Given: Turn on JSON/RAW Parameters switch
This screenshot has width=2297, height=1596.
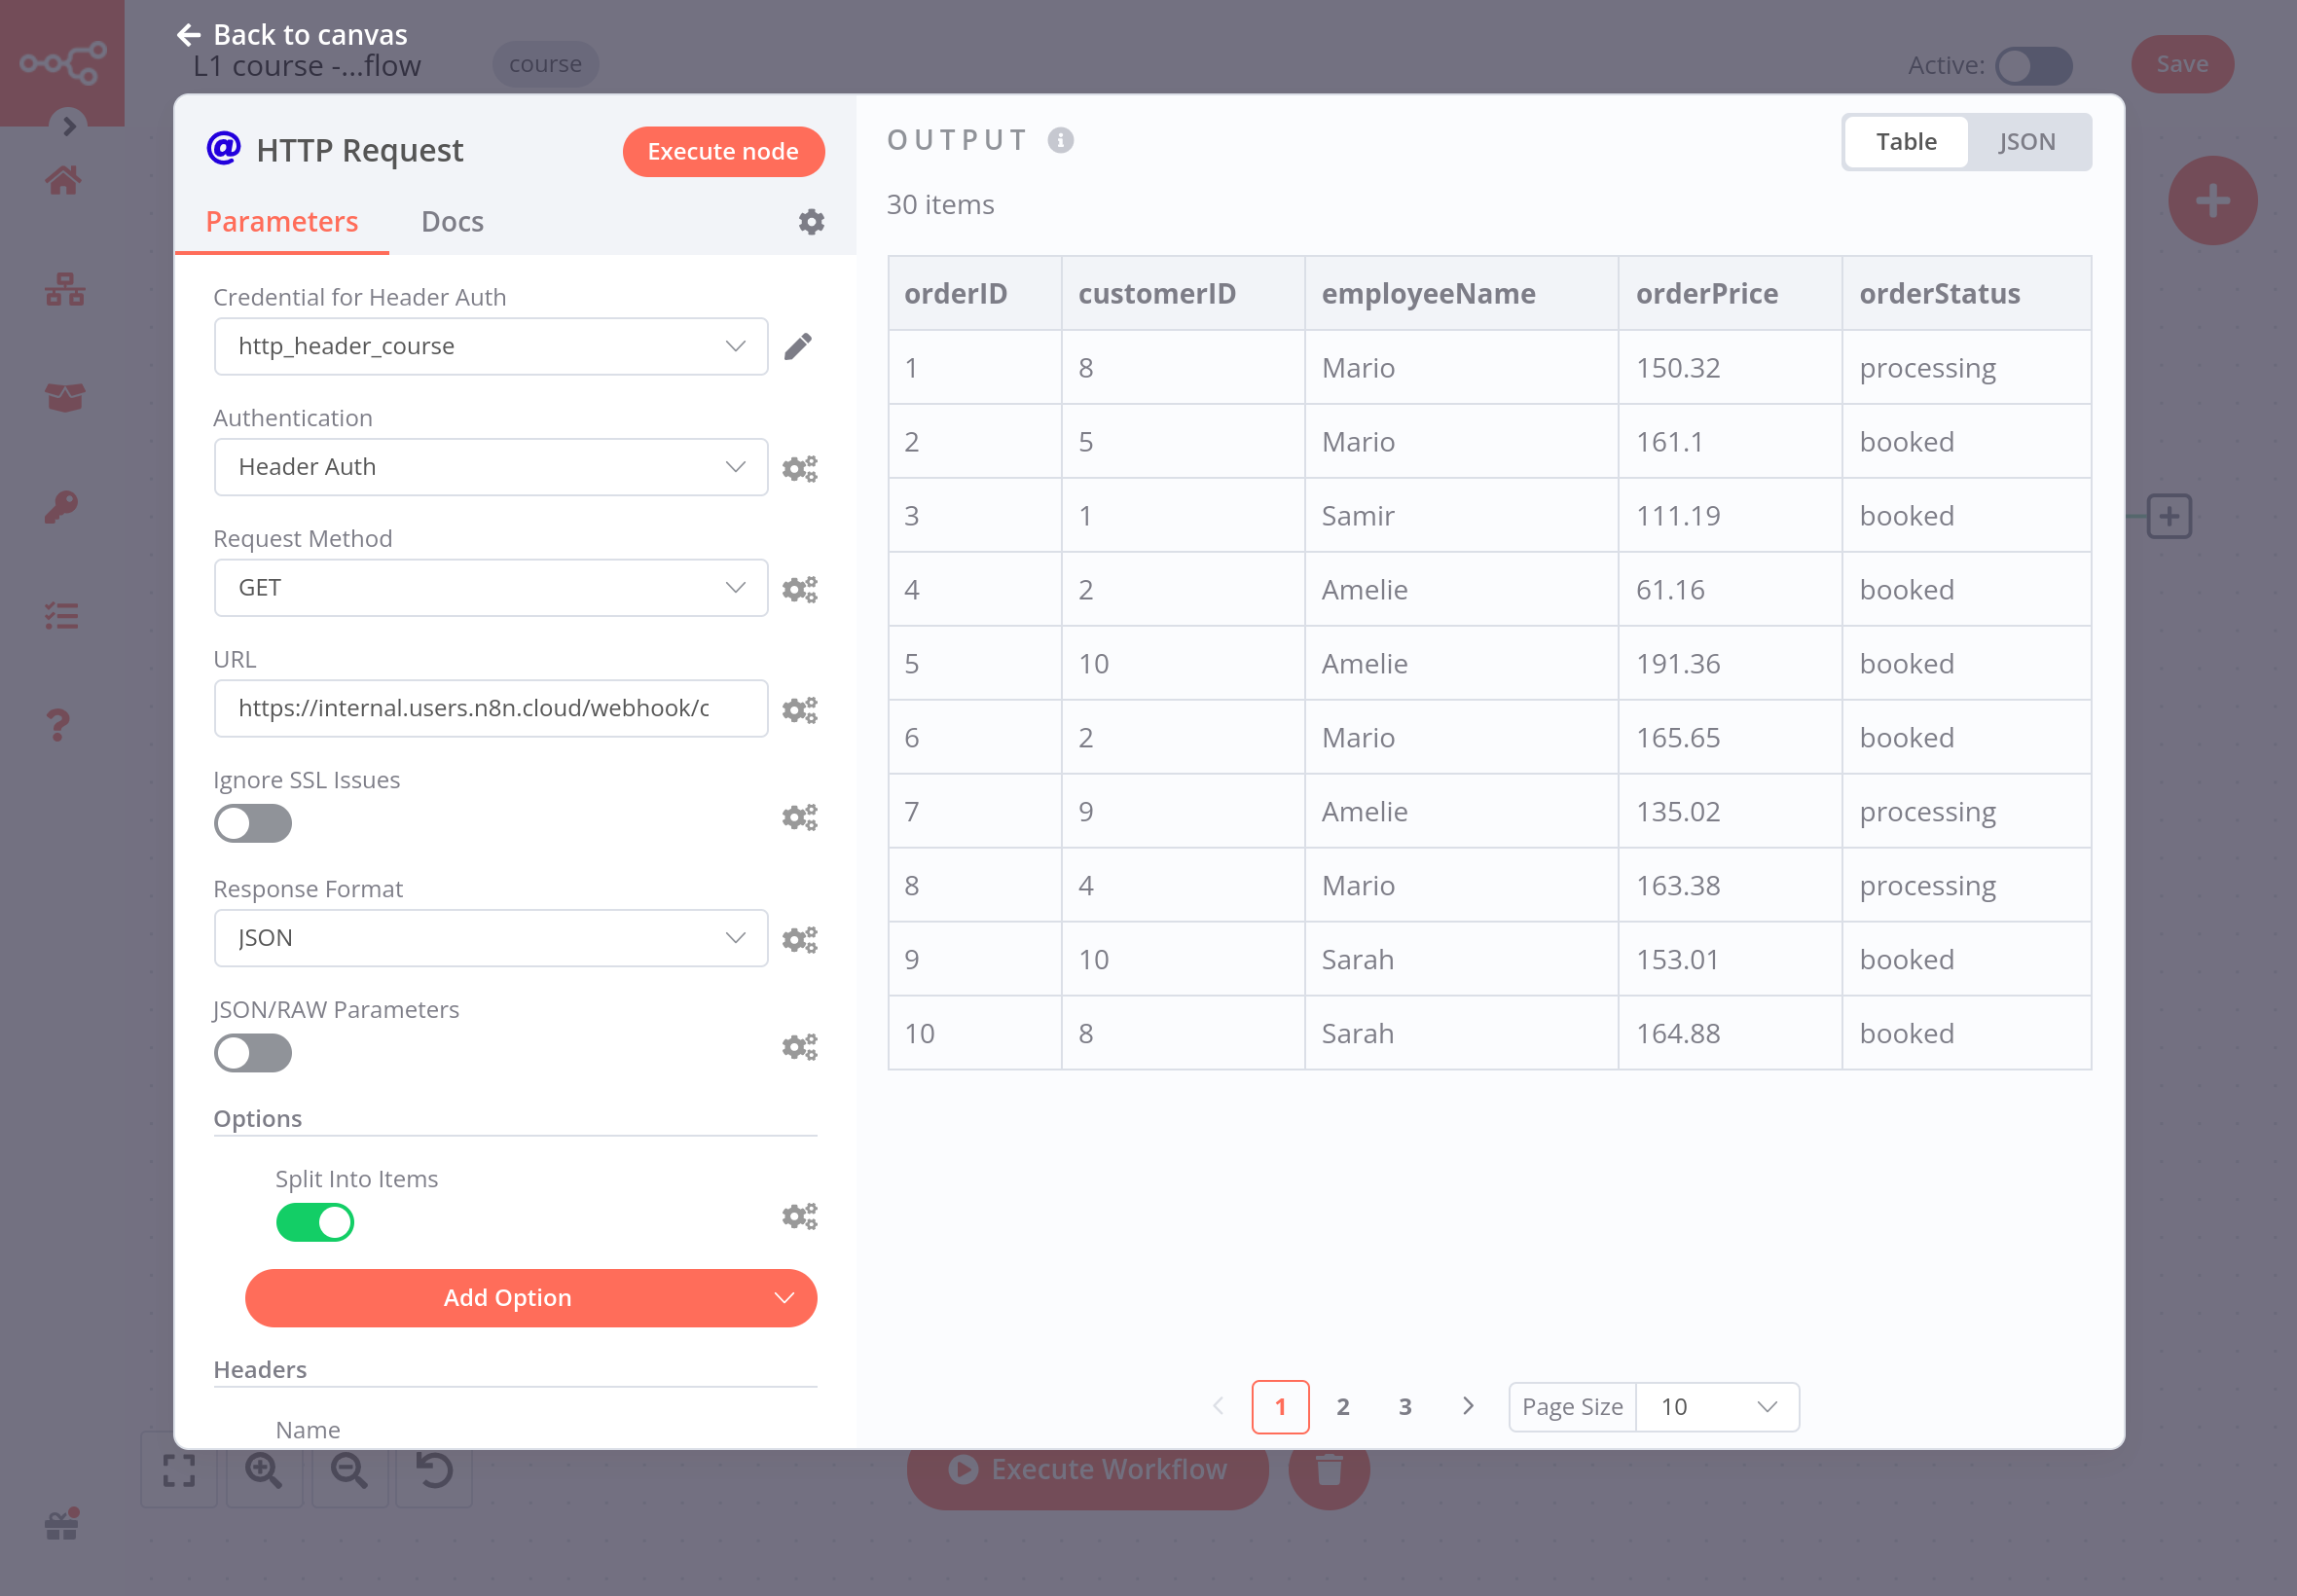Looking at the screenshot, I should pyautogui.click(x=253, y=1053).
